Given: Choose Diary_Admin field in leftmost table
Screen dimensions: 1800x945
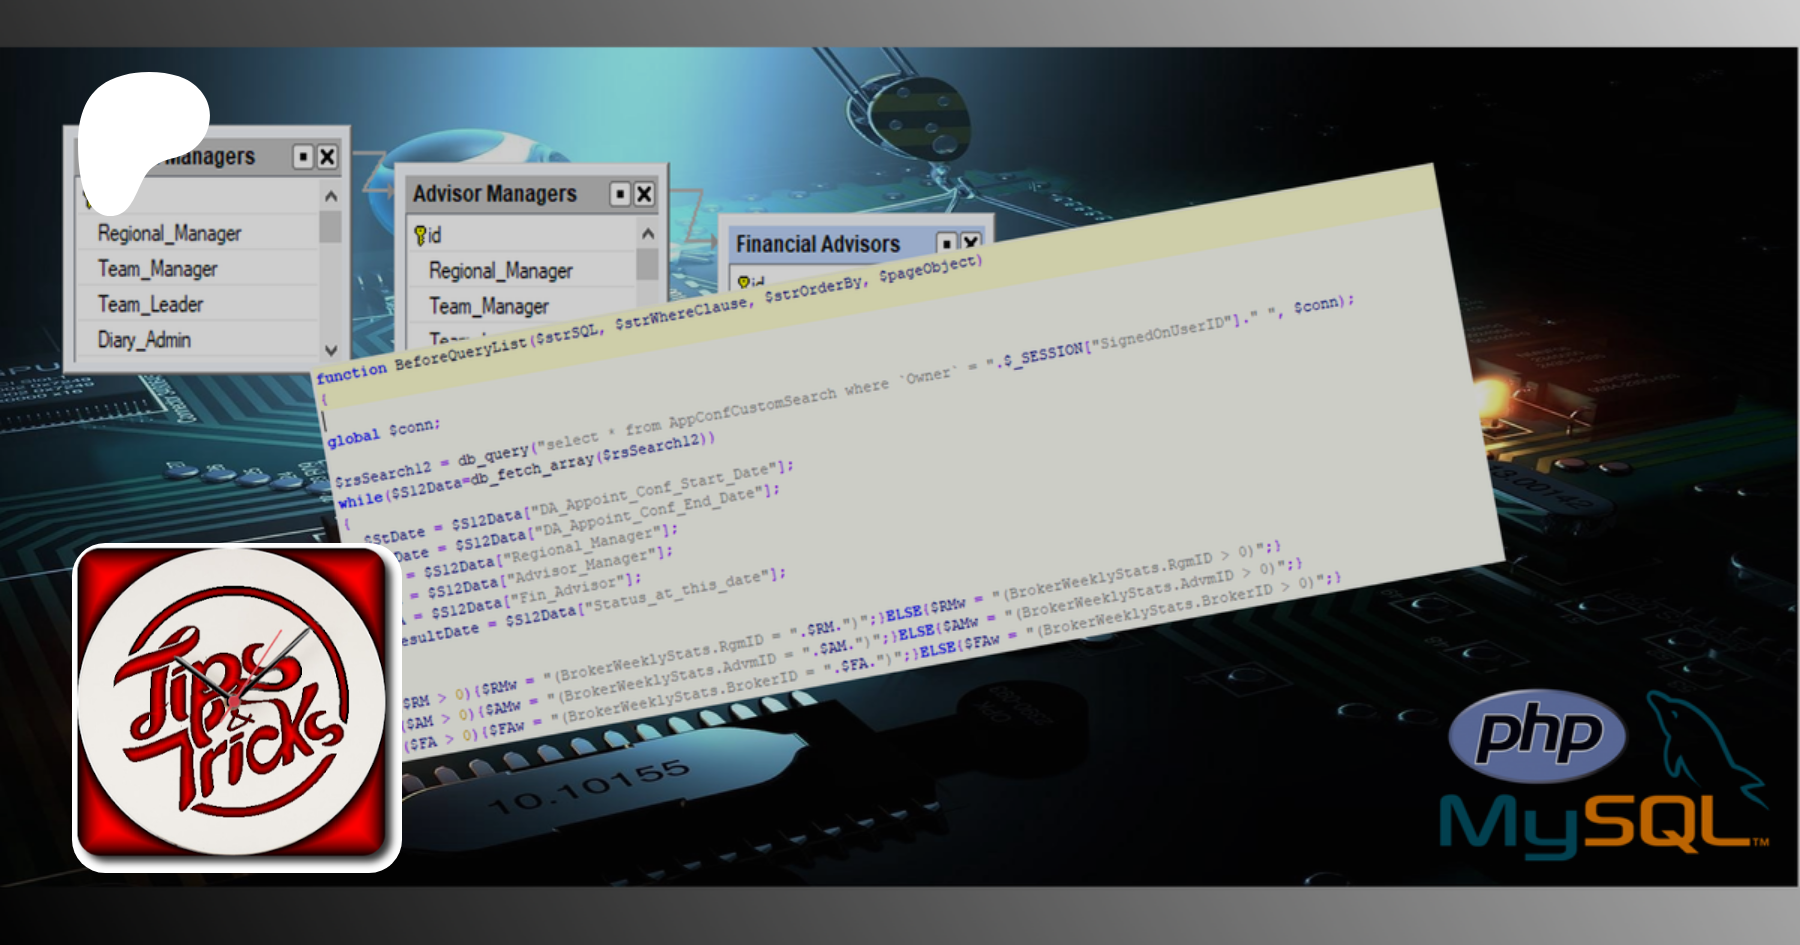Looking at the screenshot, I should [145, 340].
